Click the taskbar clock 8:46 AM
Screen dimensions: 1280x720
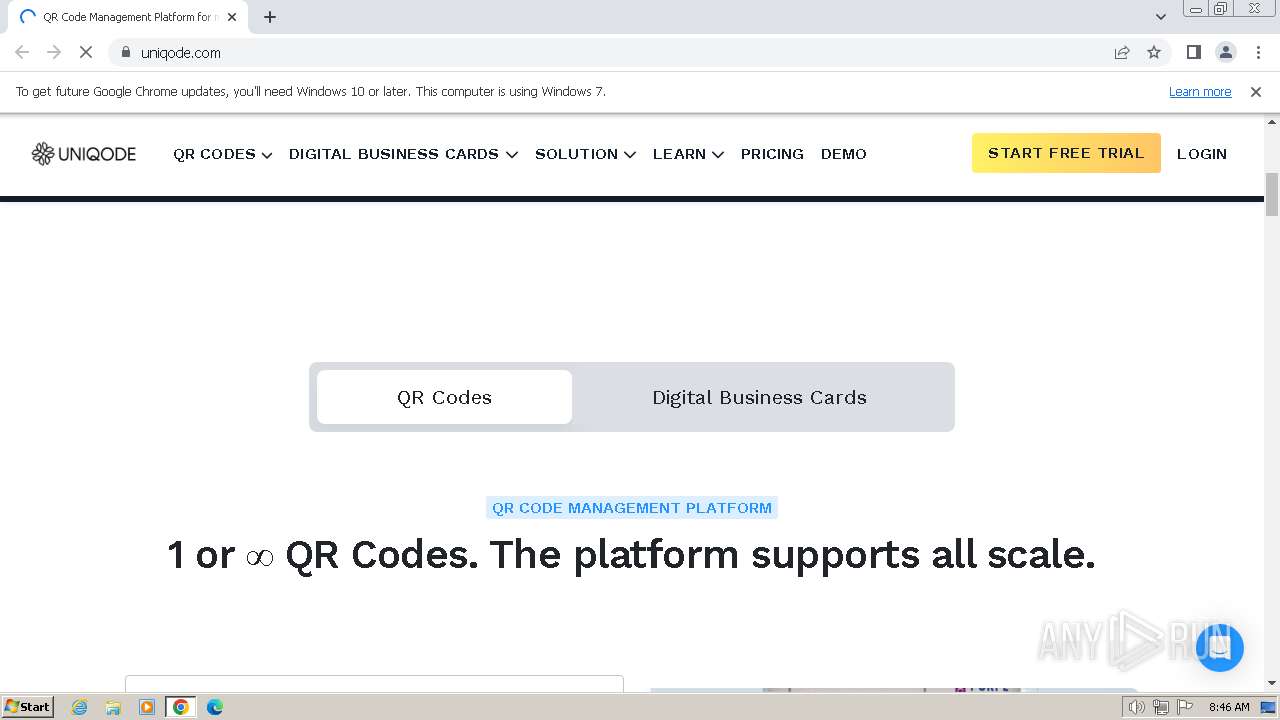pos(1229,707)
